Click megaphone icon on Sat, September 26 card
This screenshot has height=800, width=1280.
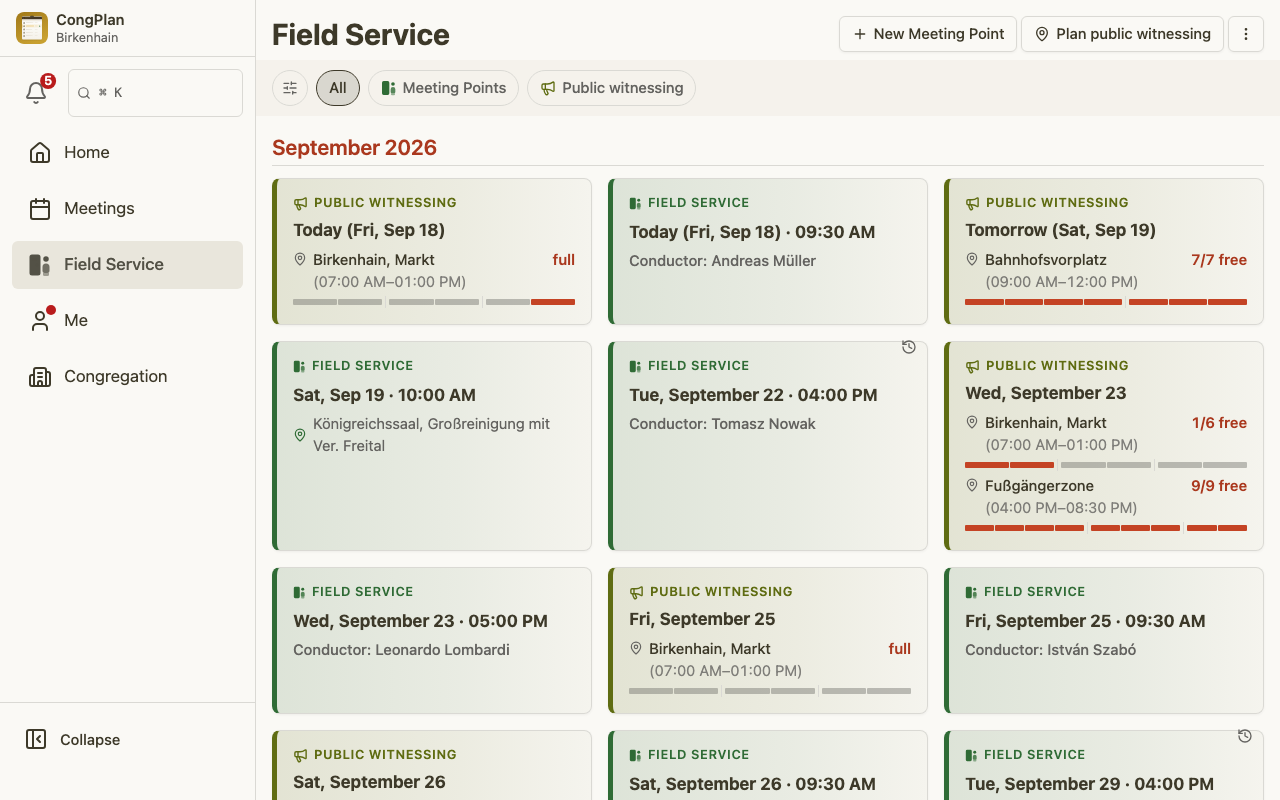pyautogui.click(x=300, y=755)
